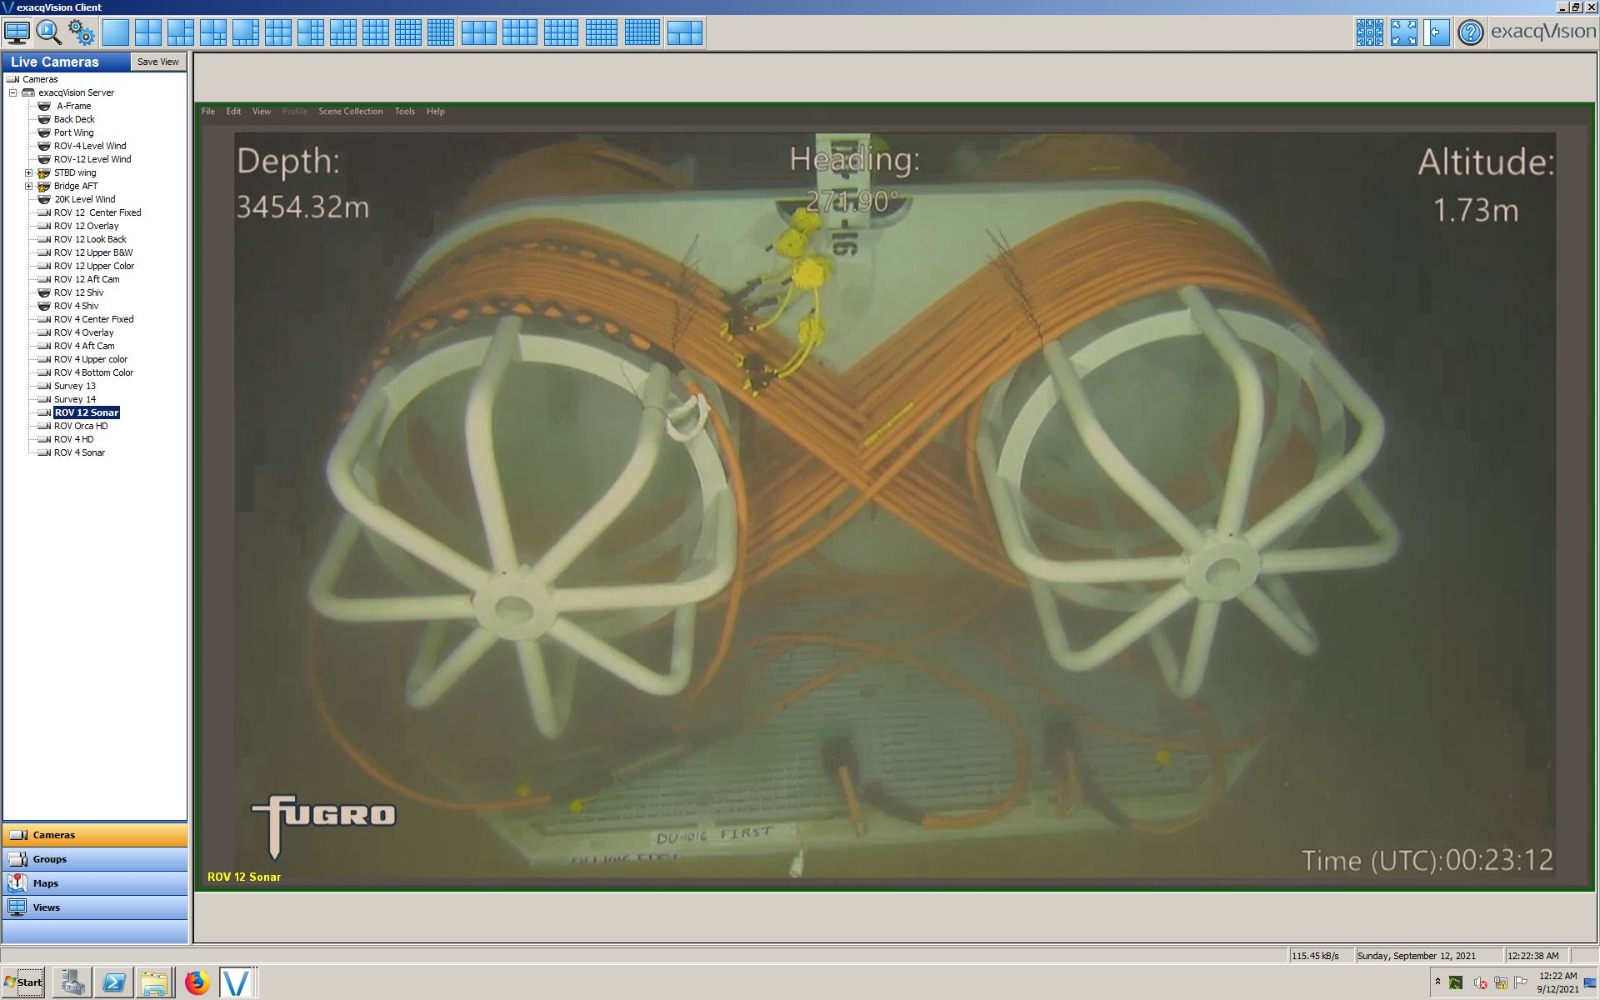Select ROV 12 Upper Color camera
This screenshot has height=1000, width=1600.
[x=94, y=266]
